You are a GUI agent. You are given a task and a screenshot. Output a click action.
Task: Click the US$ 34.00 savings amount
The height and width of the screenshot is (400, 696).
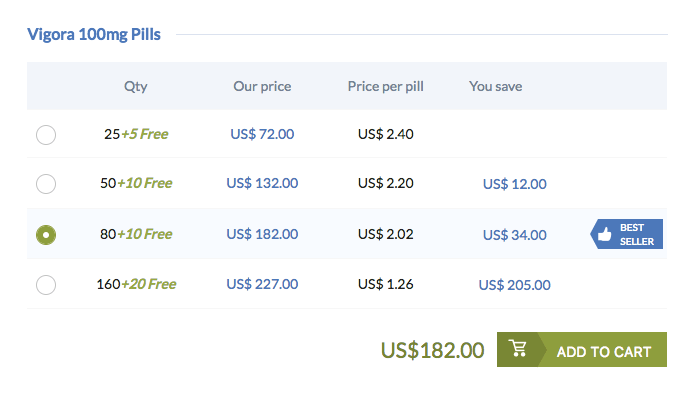[514, 235]
